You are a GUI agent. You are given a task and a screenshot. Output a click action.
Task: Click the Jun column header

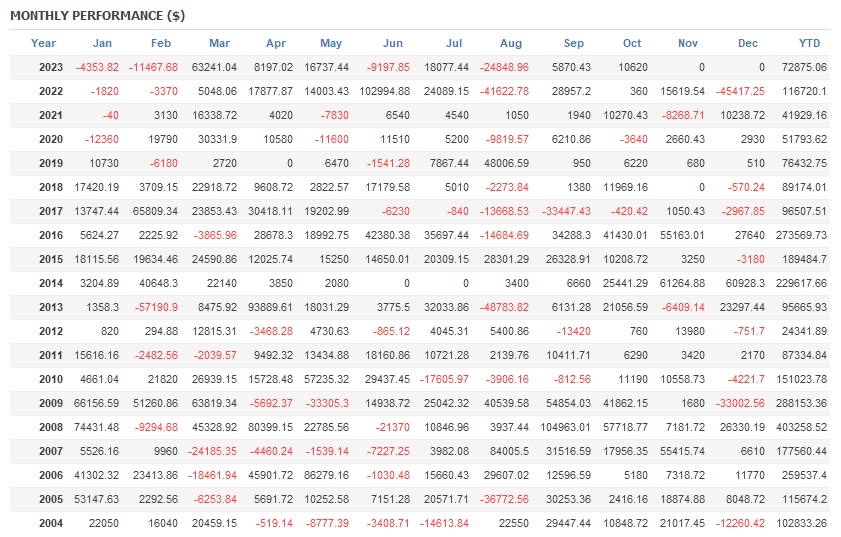coord(393,43)
